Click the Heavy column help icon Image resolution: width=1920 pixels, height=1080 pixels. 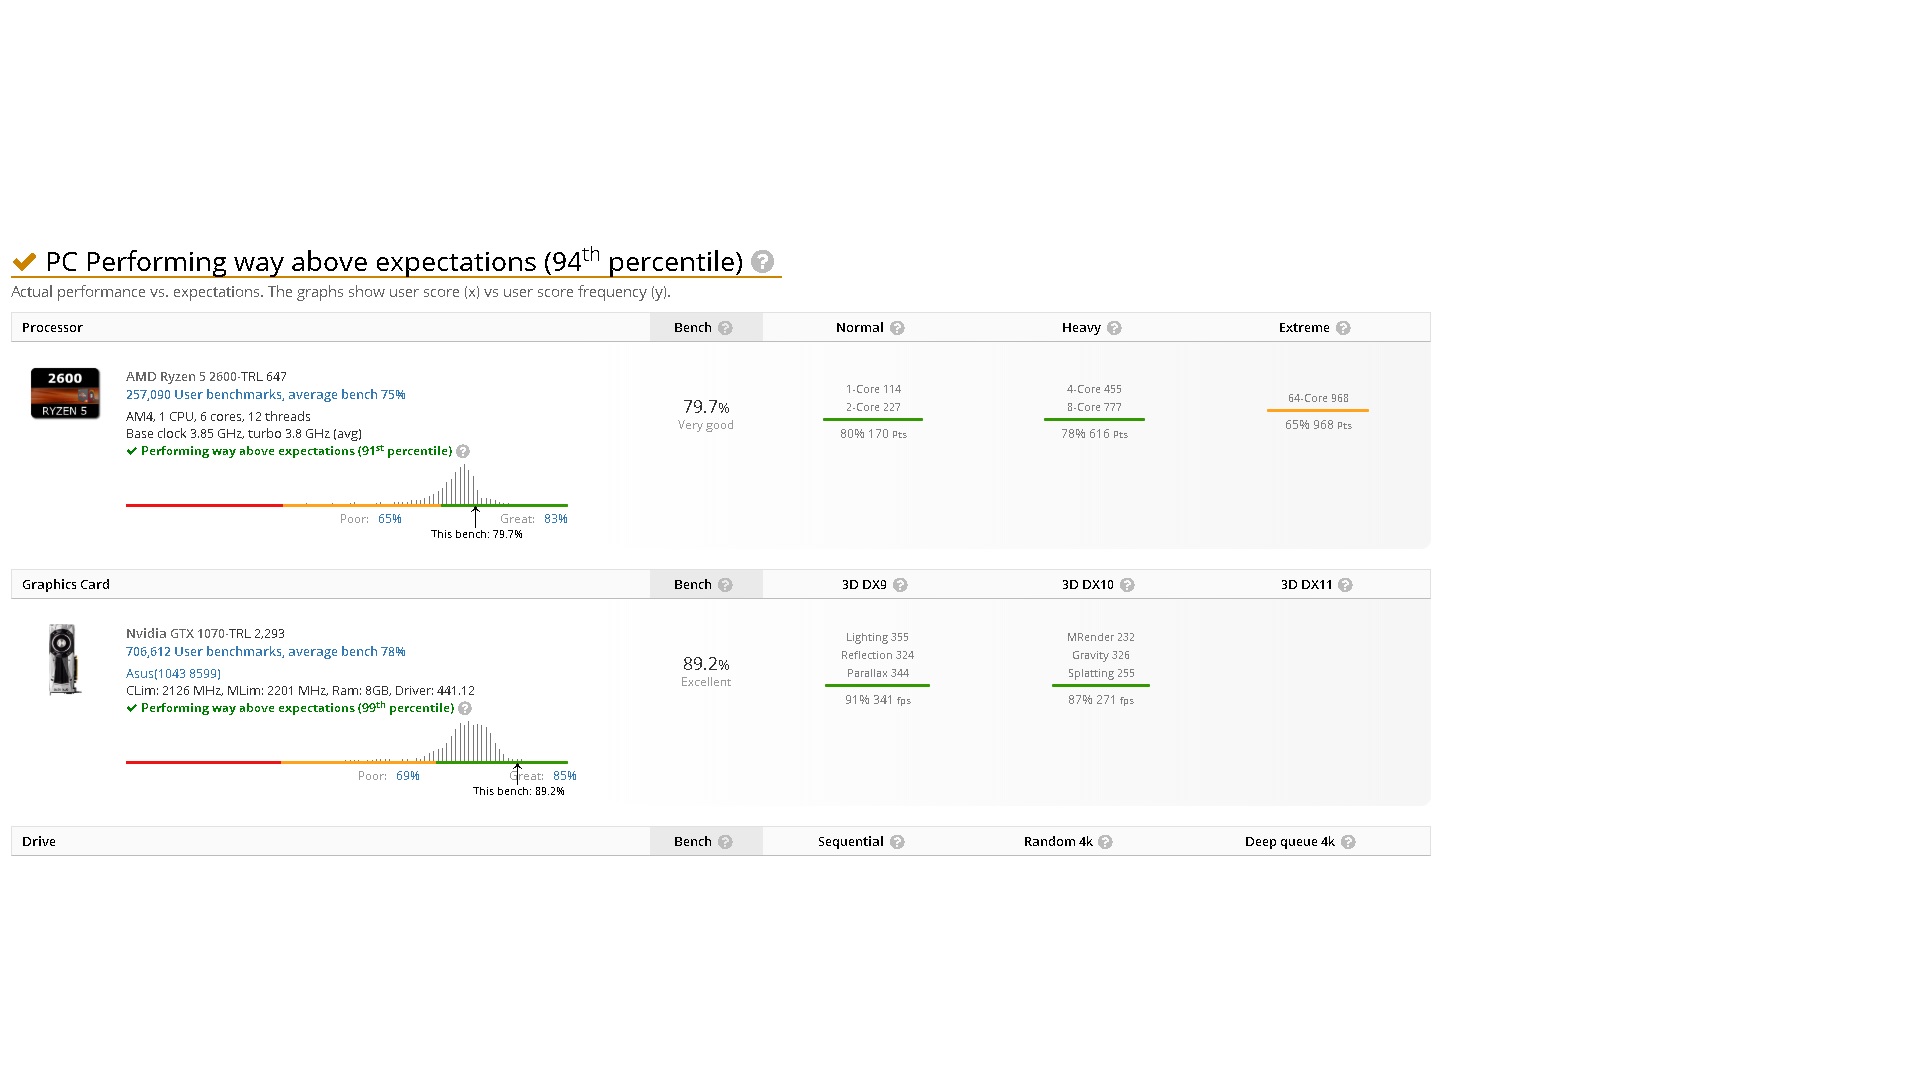[x=1114, y=328]
